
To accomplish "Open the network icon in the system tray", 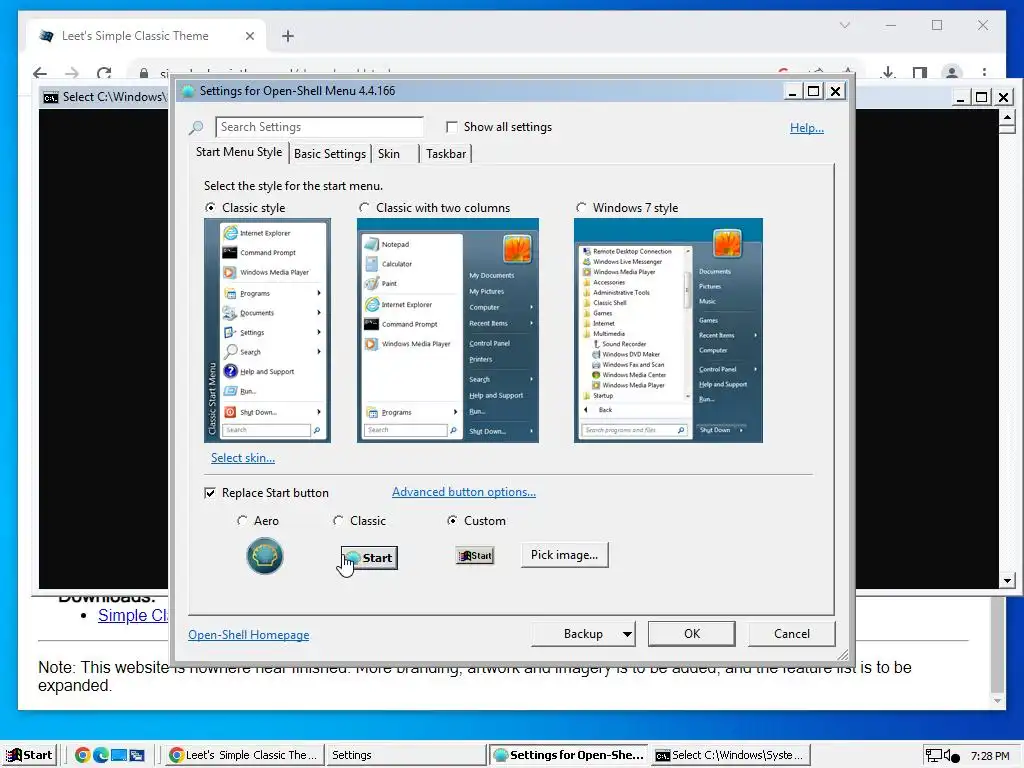I will click(934, 756).
